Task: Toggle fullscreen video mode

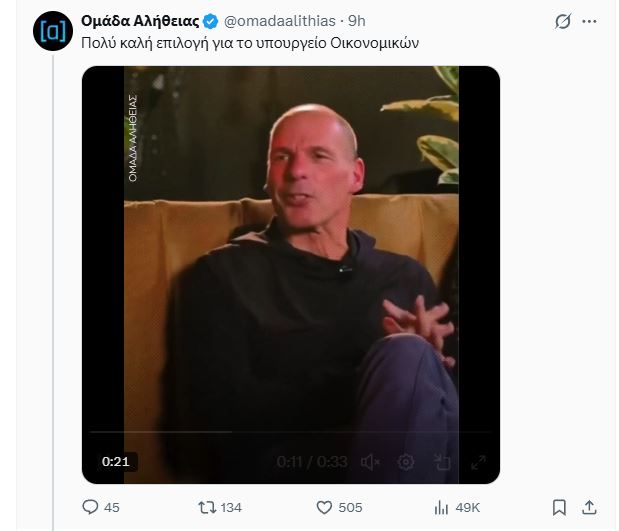Action: (479, 462)
